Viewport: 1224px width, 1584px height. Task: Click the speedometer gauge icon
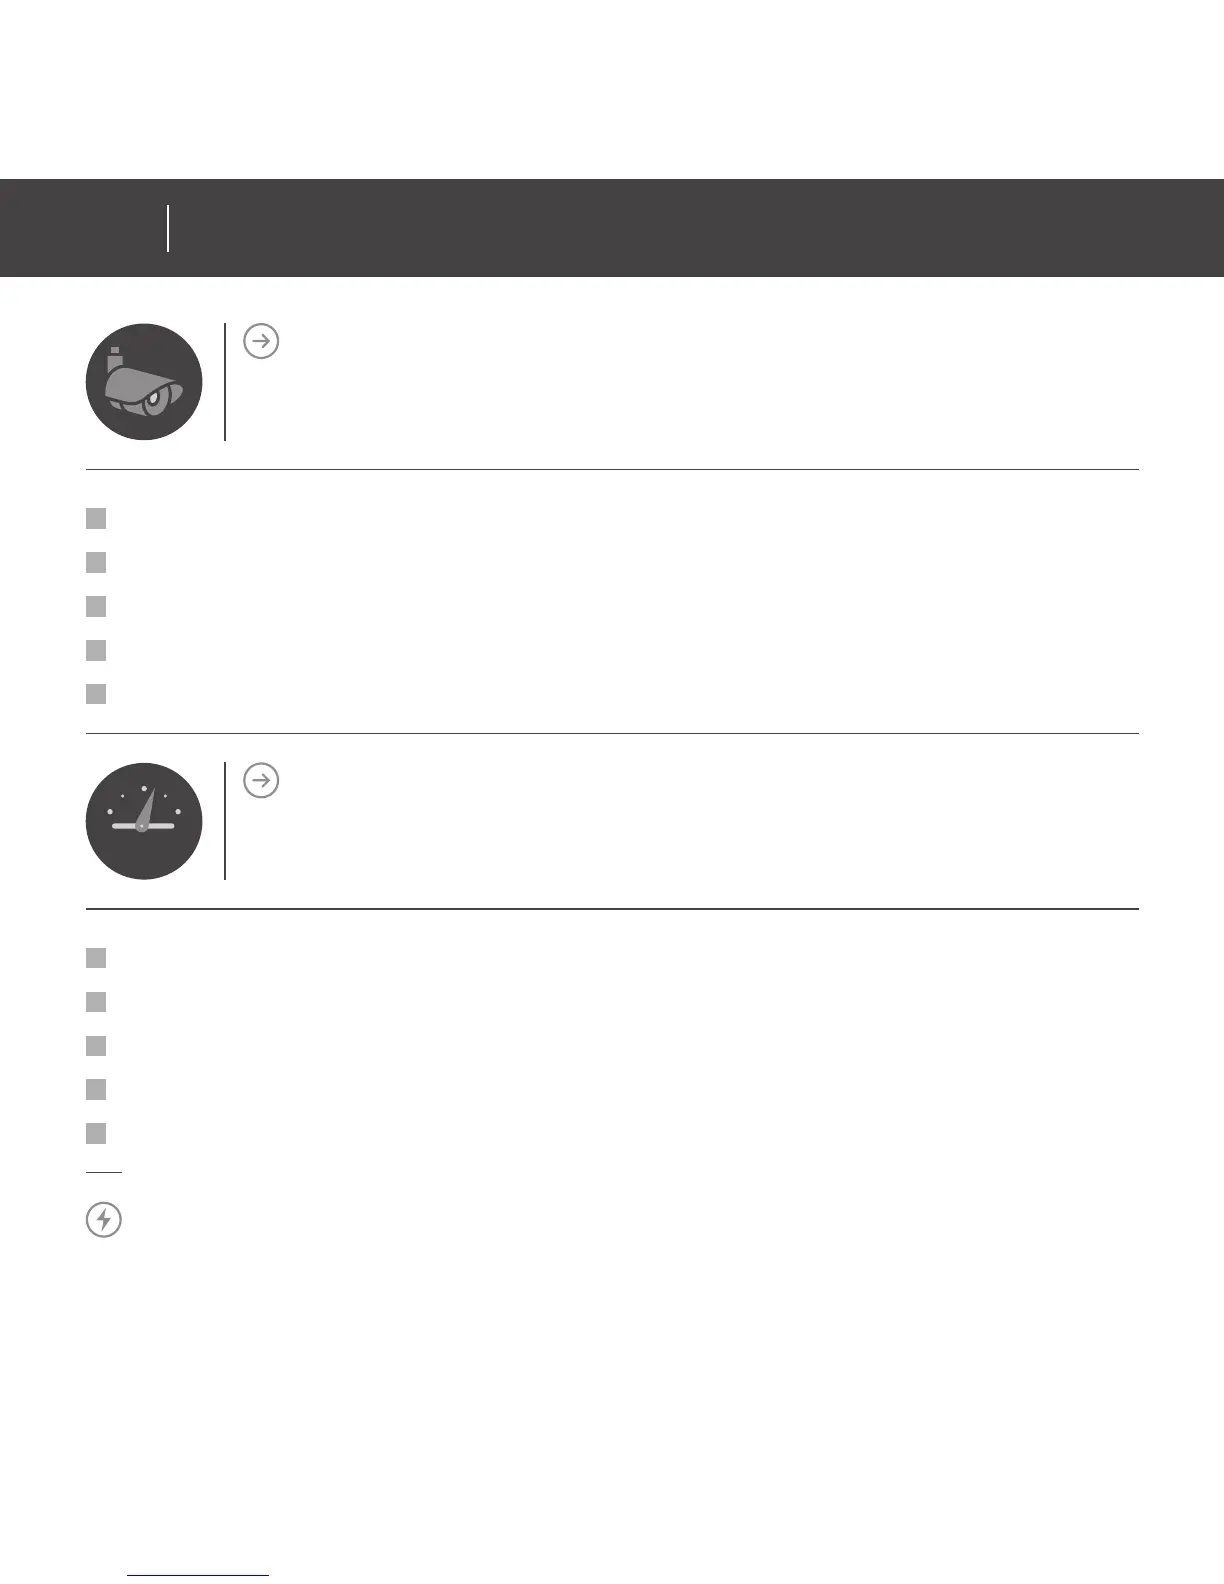point(144,821)
